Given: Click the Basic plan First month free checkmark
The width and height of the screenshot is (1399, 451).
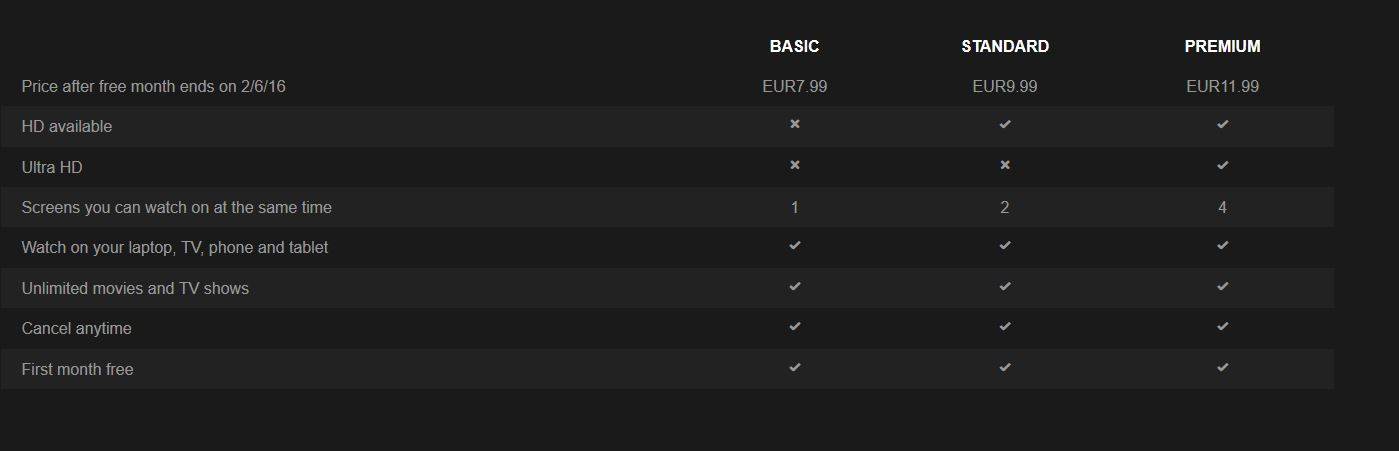Looking at the screenshot, I should point(795,368).
